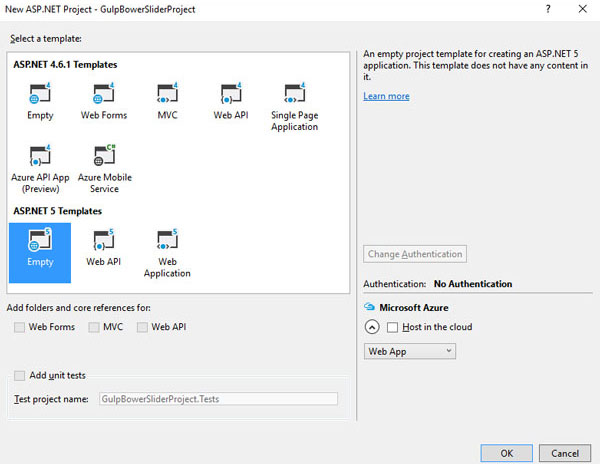
Task: Open the Learn more link
Action: point(386,96)
